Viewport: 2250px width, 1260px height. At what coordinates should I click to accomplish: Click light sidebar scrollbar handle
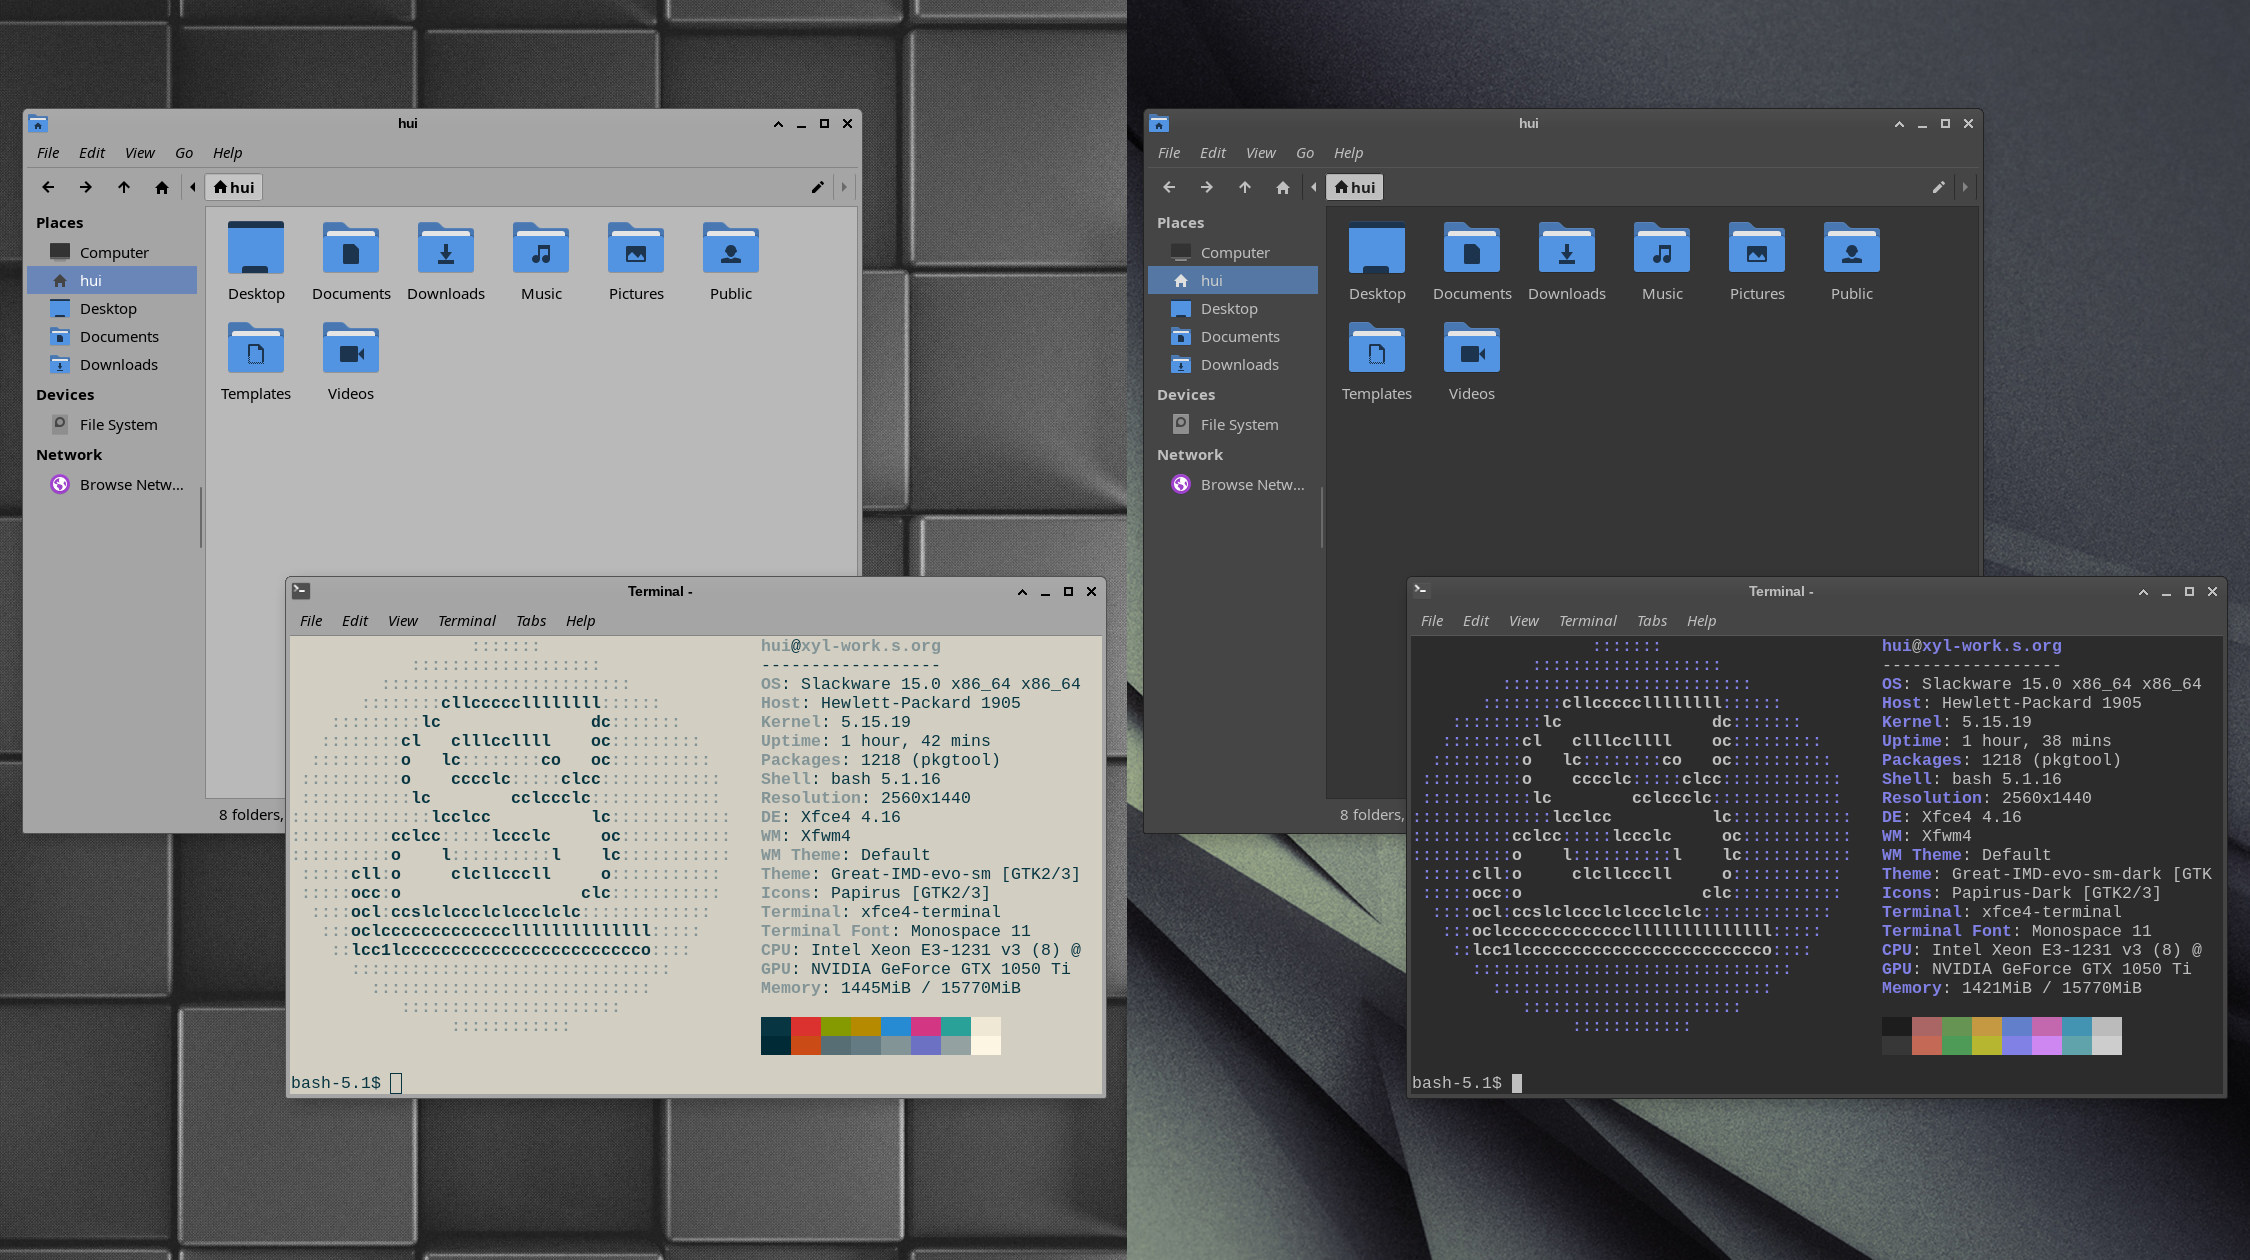(201, 517)
